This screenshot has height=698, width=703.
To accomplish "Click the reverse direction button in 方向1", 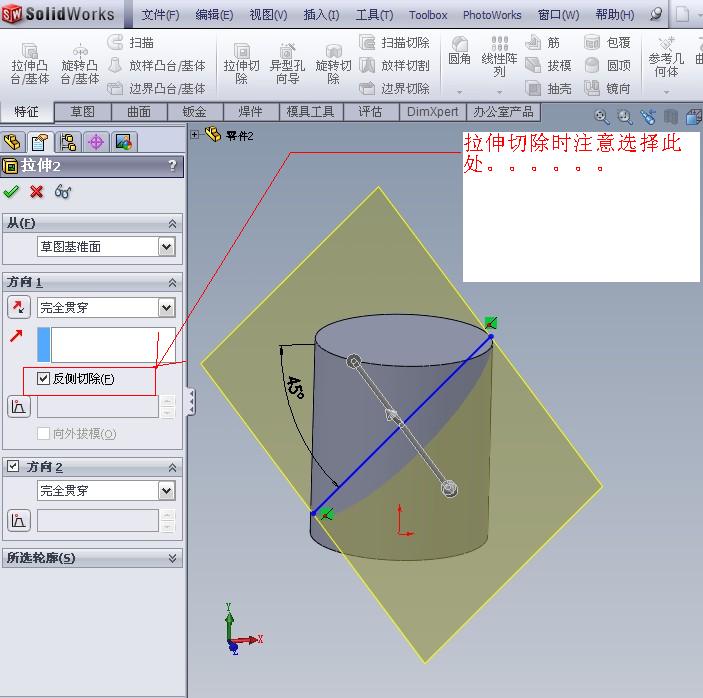I will (x=19, y=307).
